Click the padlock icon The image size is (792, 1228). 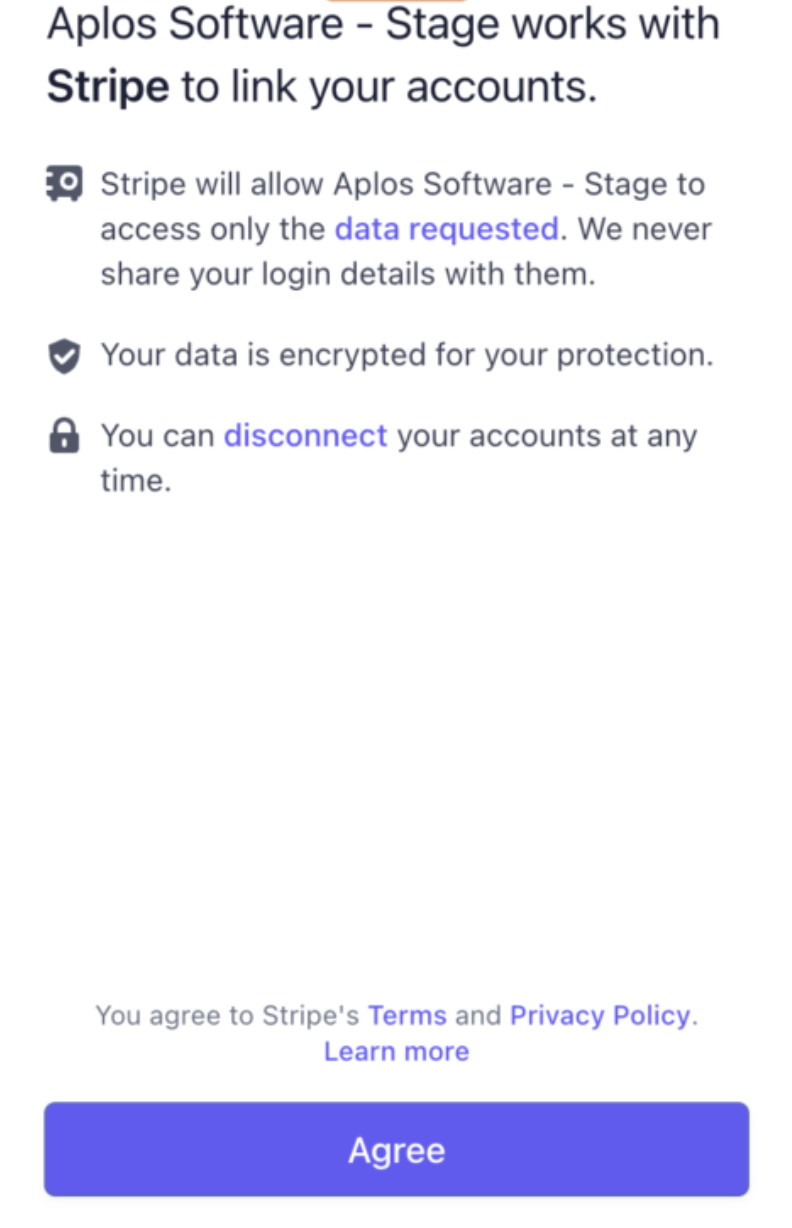click(64, 436)
